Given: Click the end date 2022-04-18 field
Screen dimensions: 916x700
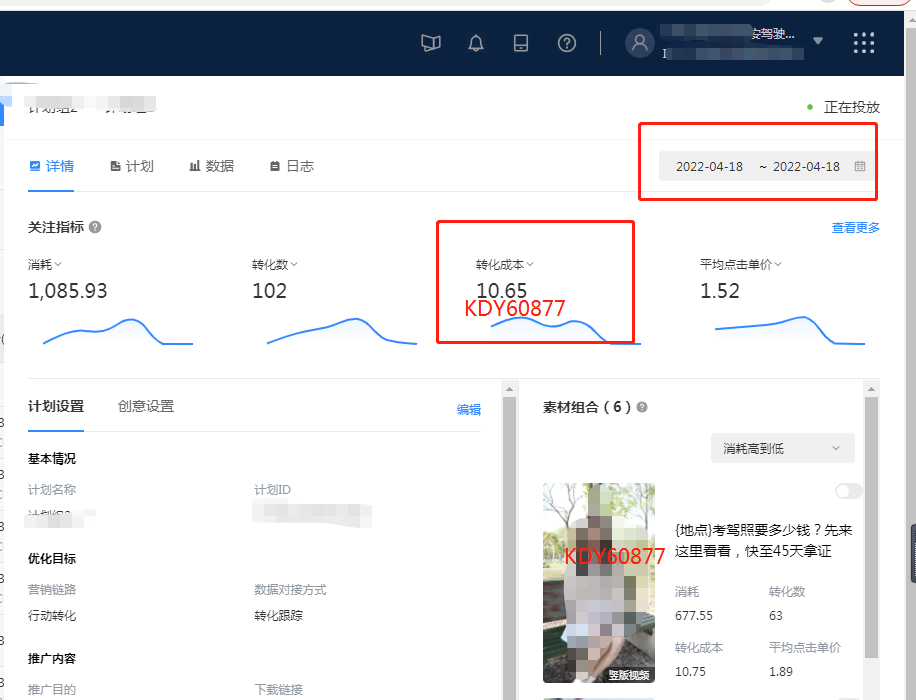Looking at the screenshot, I should pyautogui.click(x=806, y=167).
